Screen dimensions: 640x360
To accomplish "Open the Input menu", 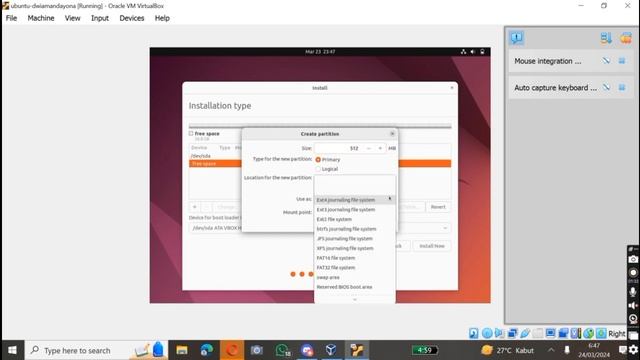I will click(x=100, y=18).
